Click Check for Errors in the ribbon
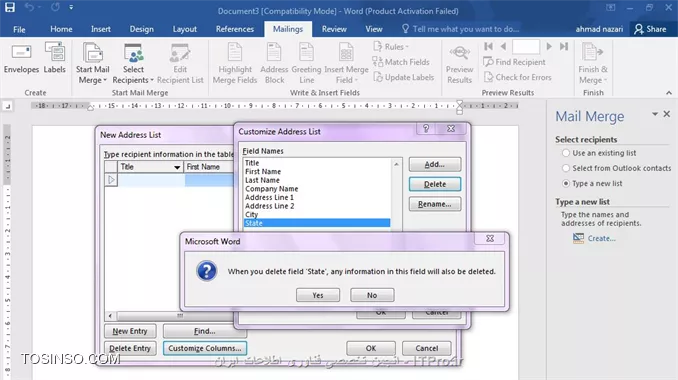 pyautogui.click(x=518, y=77)
